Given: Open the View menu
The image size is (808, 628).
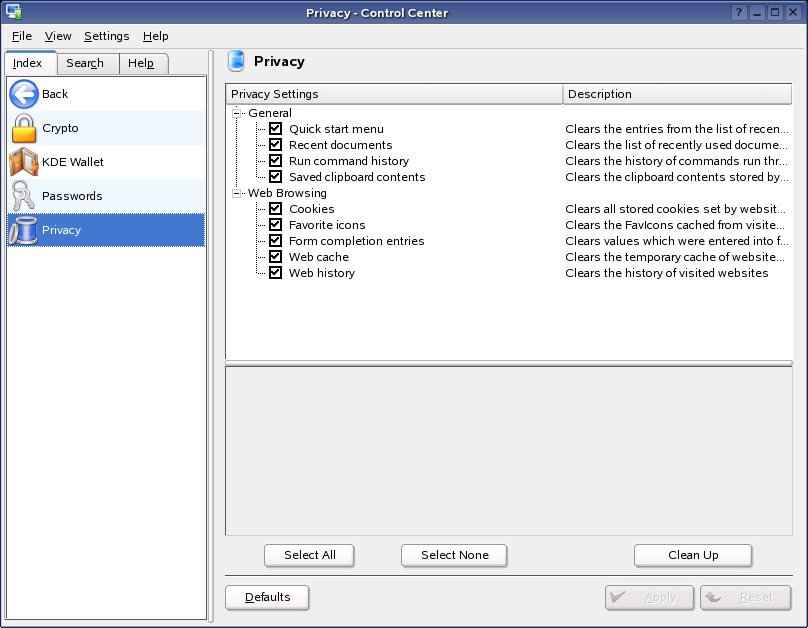Looking at the screenshot, I should point(58,36).
